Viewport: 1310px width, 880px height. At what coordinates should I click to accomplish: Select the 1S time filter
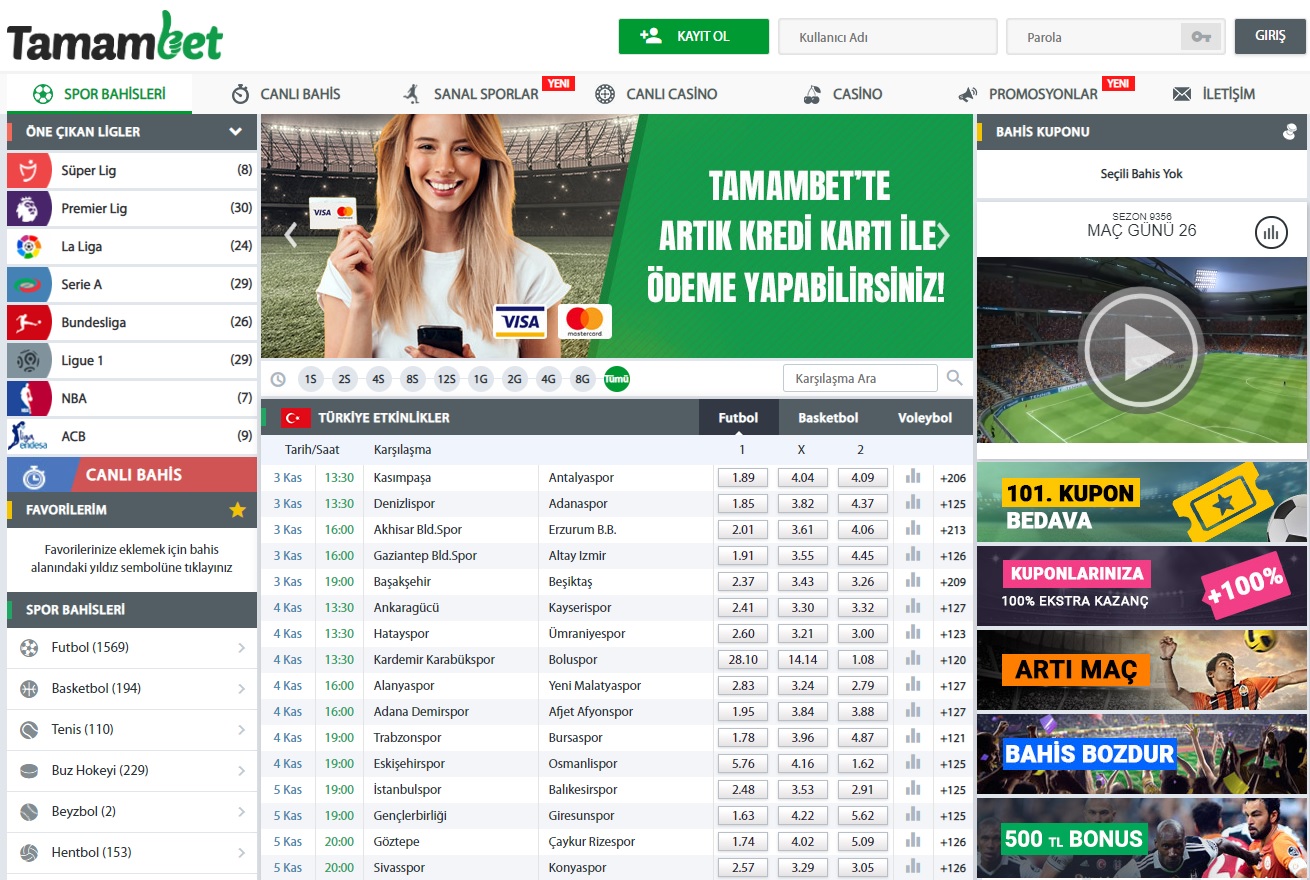point(311,379)
